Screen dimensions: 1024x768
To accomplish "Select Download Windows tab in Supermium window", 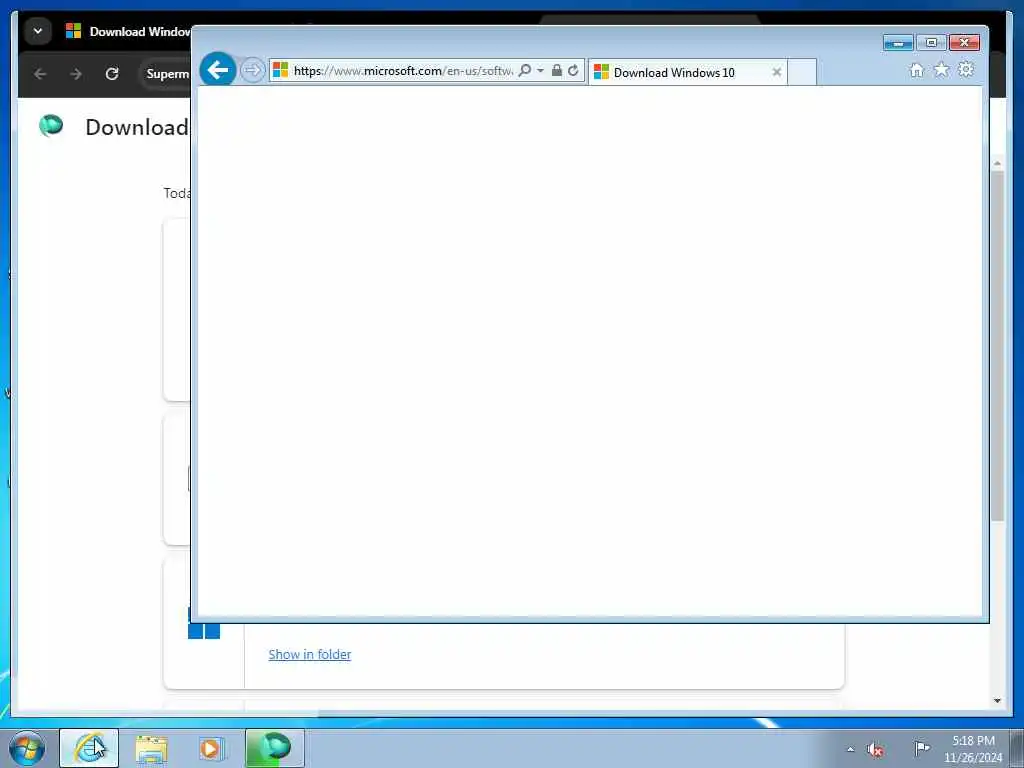I will (x=128, y=31).
